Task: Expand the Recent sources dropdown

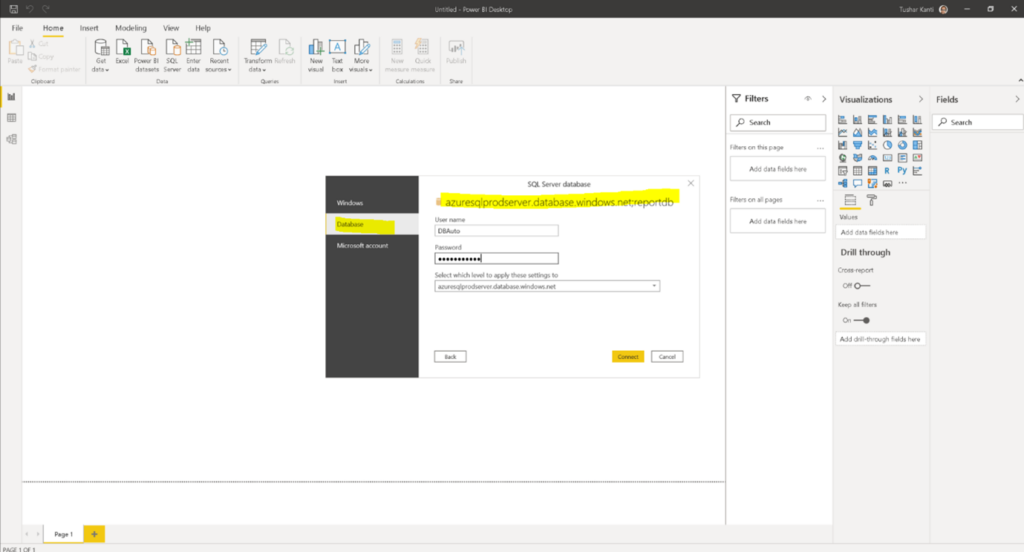Action: click(x=219, y=56)
